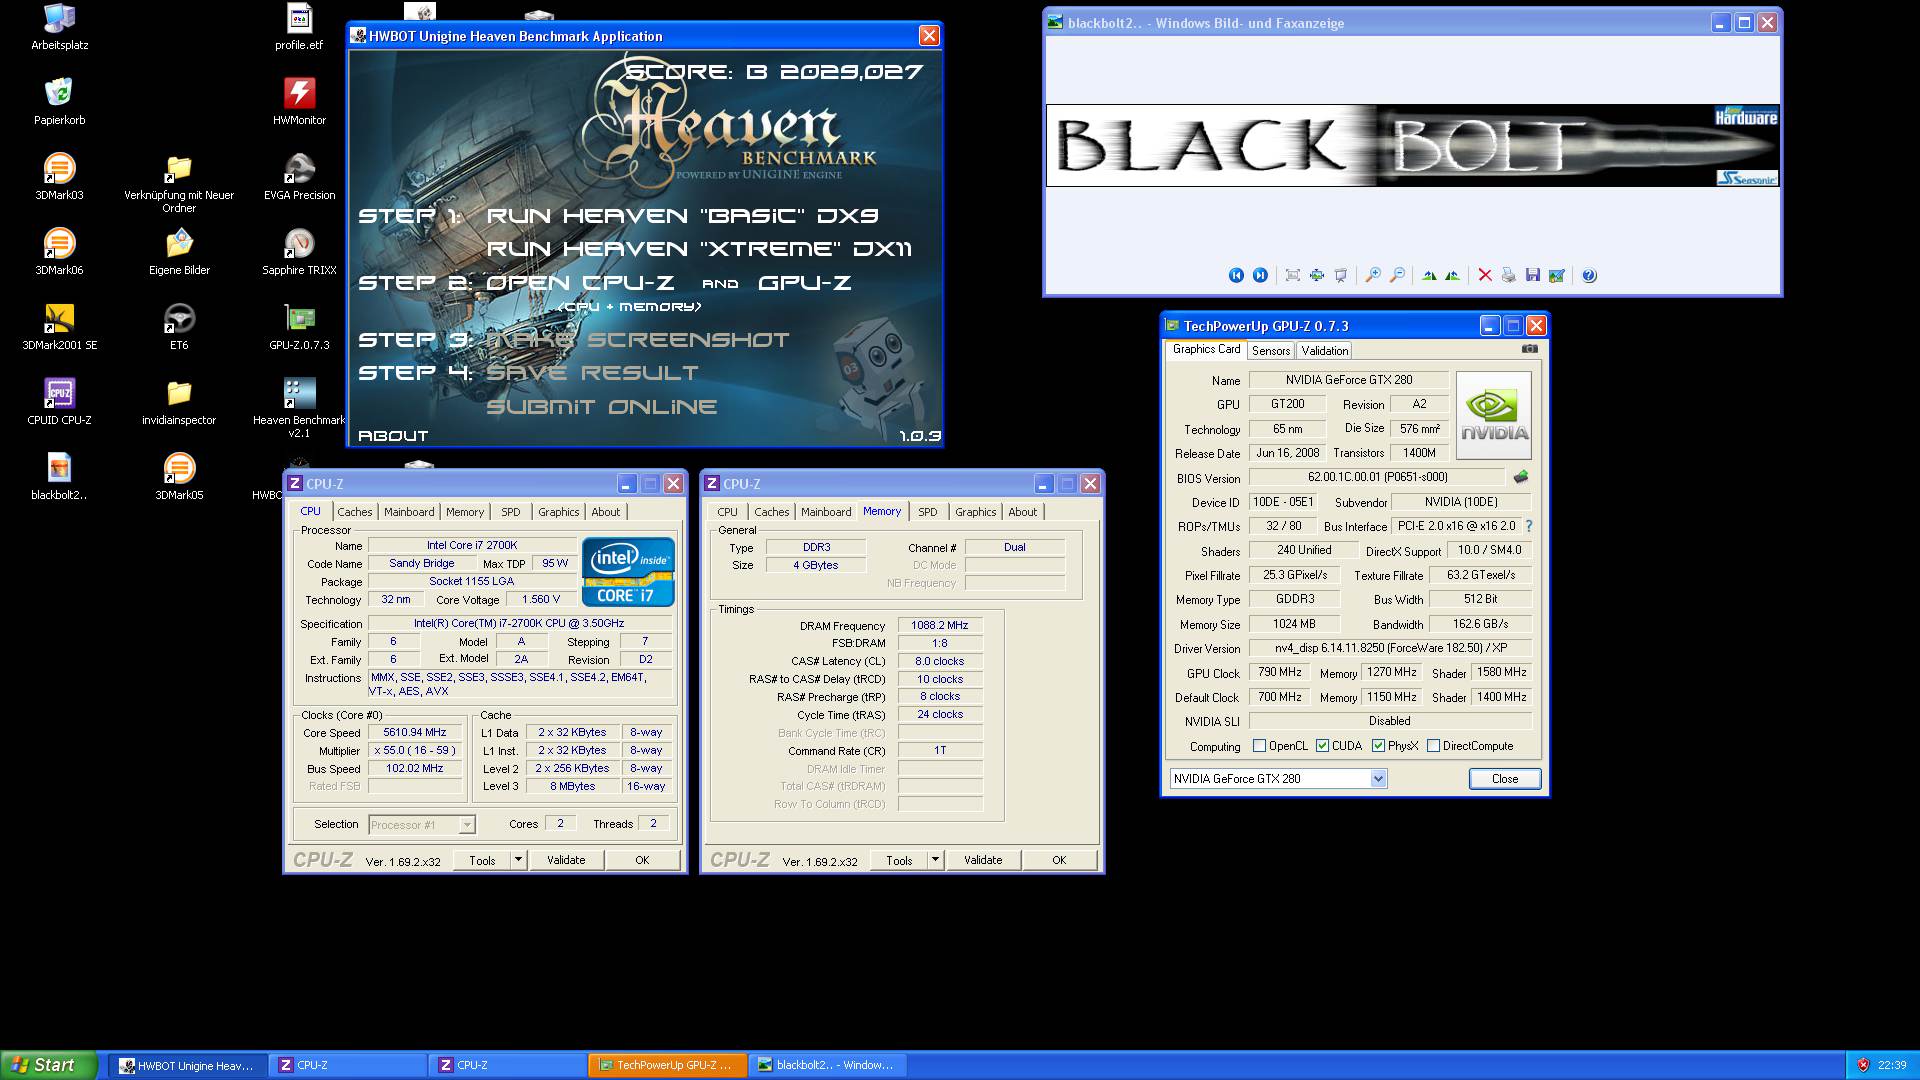This screenshot has height=1080, width=1920.
Task: Click ABOUT in Heaven Benchmark window
Action: pos(393,436)
